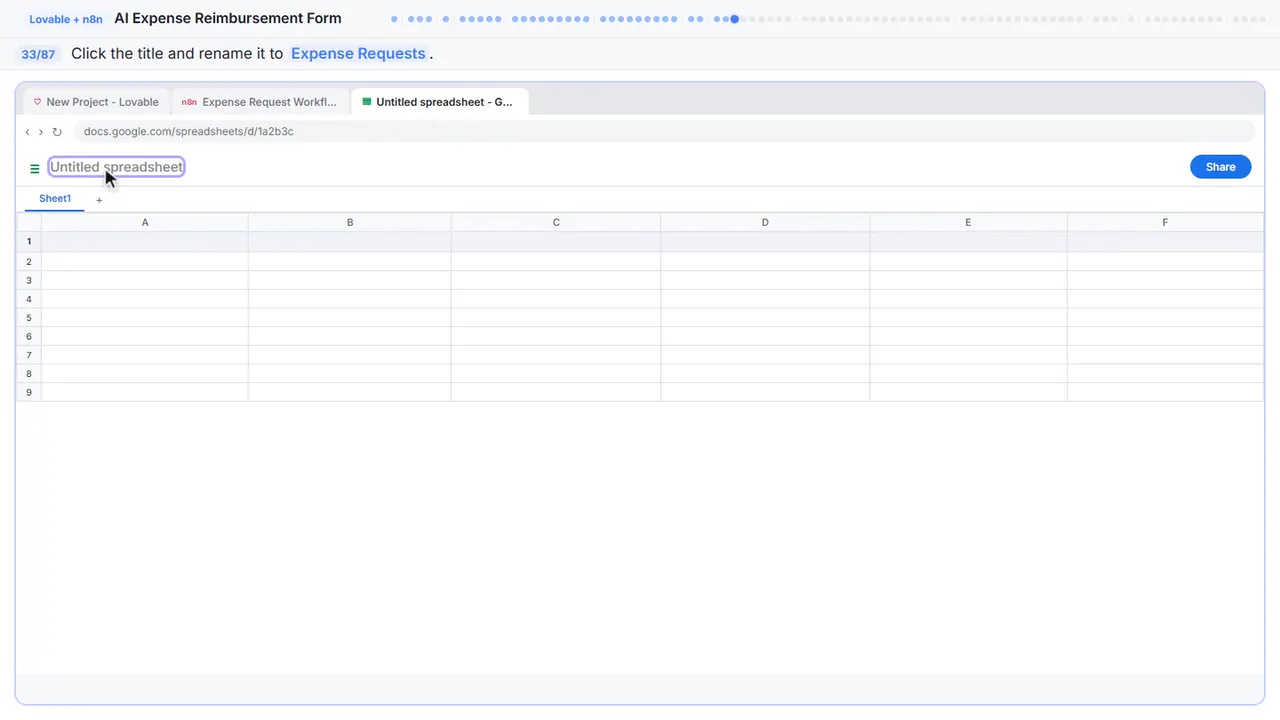
Task: Click the 33/87 step counter badge
Action: (38, 54)
